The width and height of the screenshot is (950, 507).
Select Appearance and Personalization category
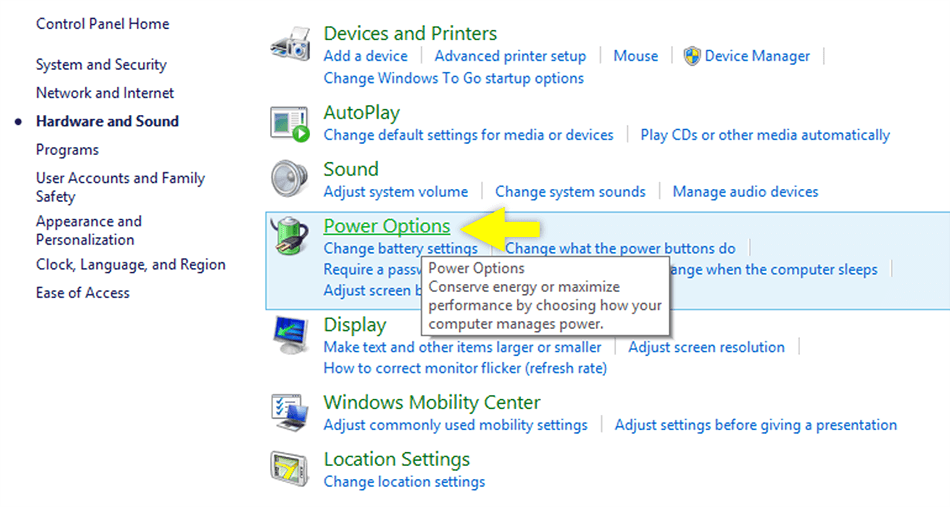[88, 230]
